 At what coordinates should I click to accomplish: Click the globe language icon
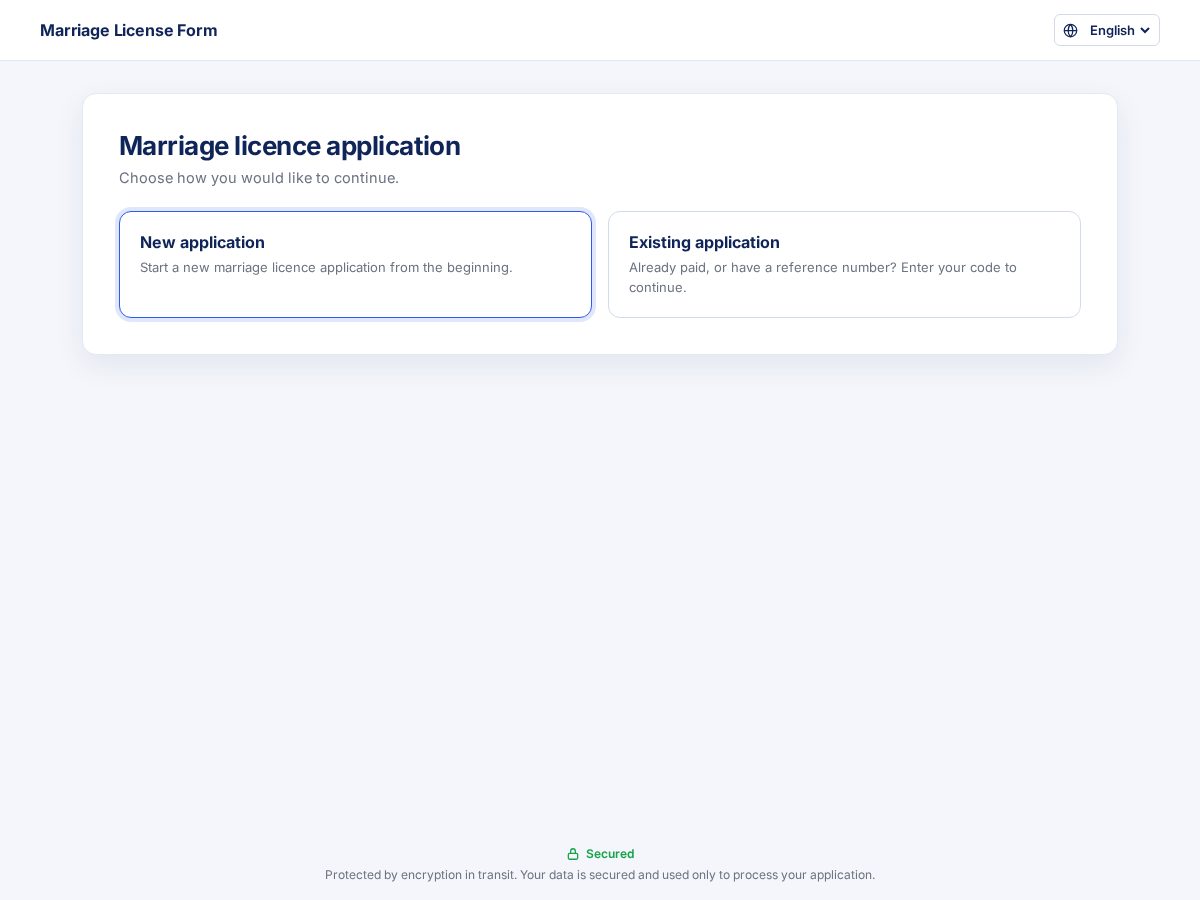(1071, 30)
